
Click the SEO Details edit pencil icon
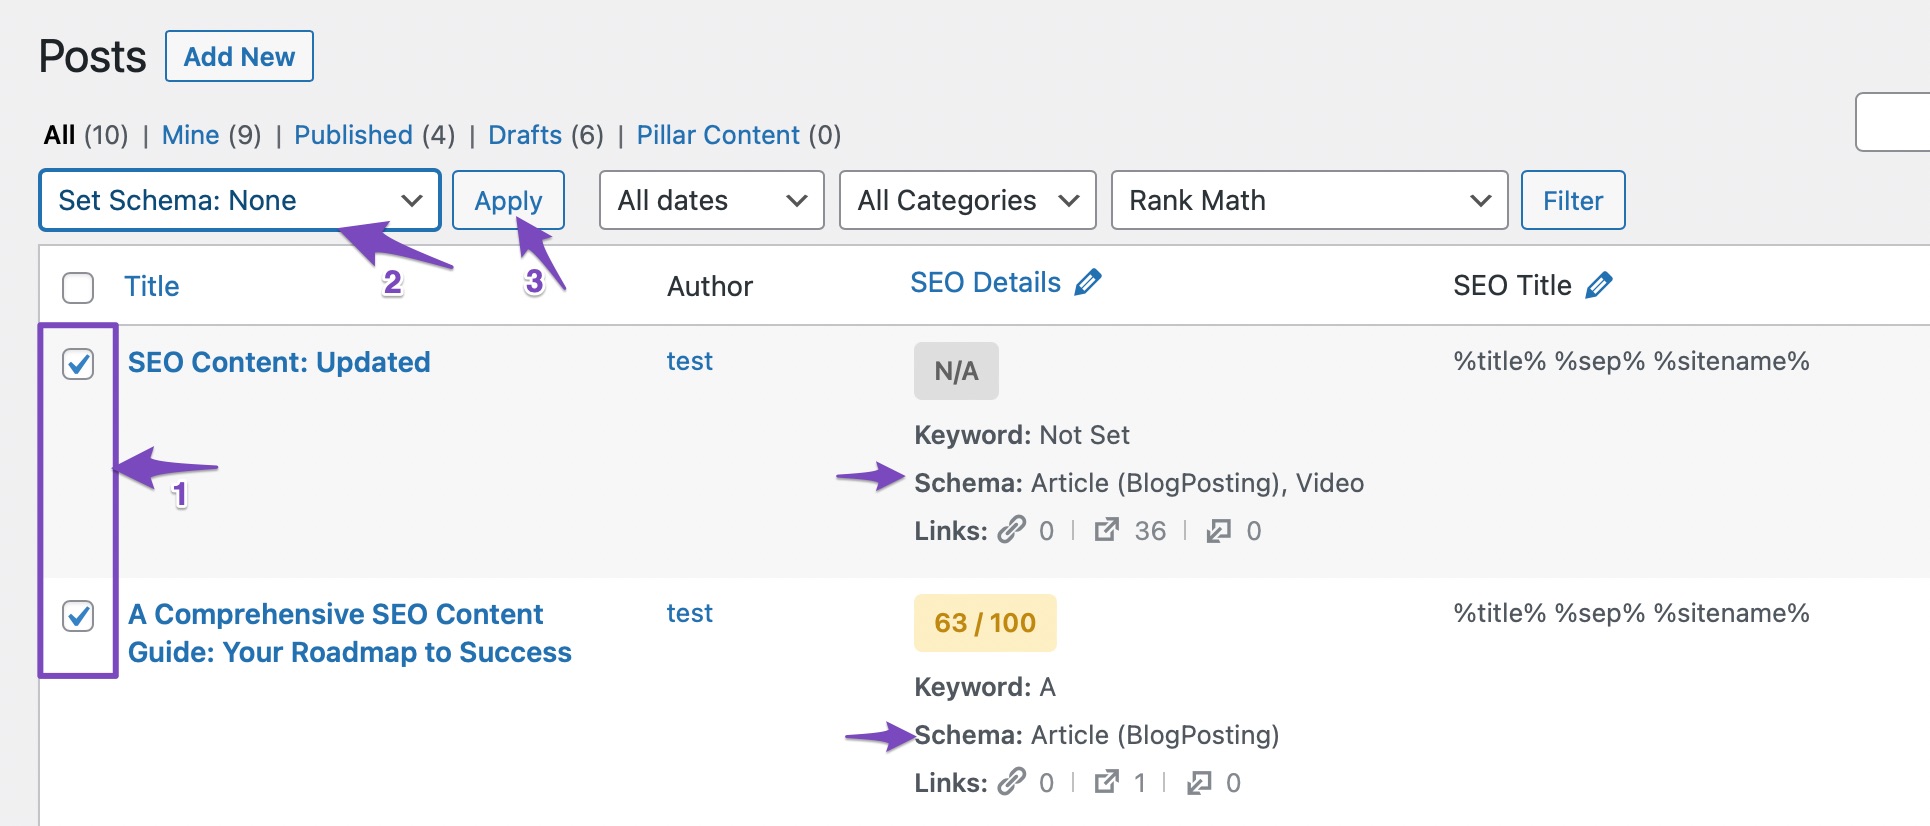[1088, 283]
